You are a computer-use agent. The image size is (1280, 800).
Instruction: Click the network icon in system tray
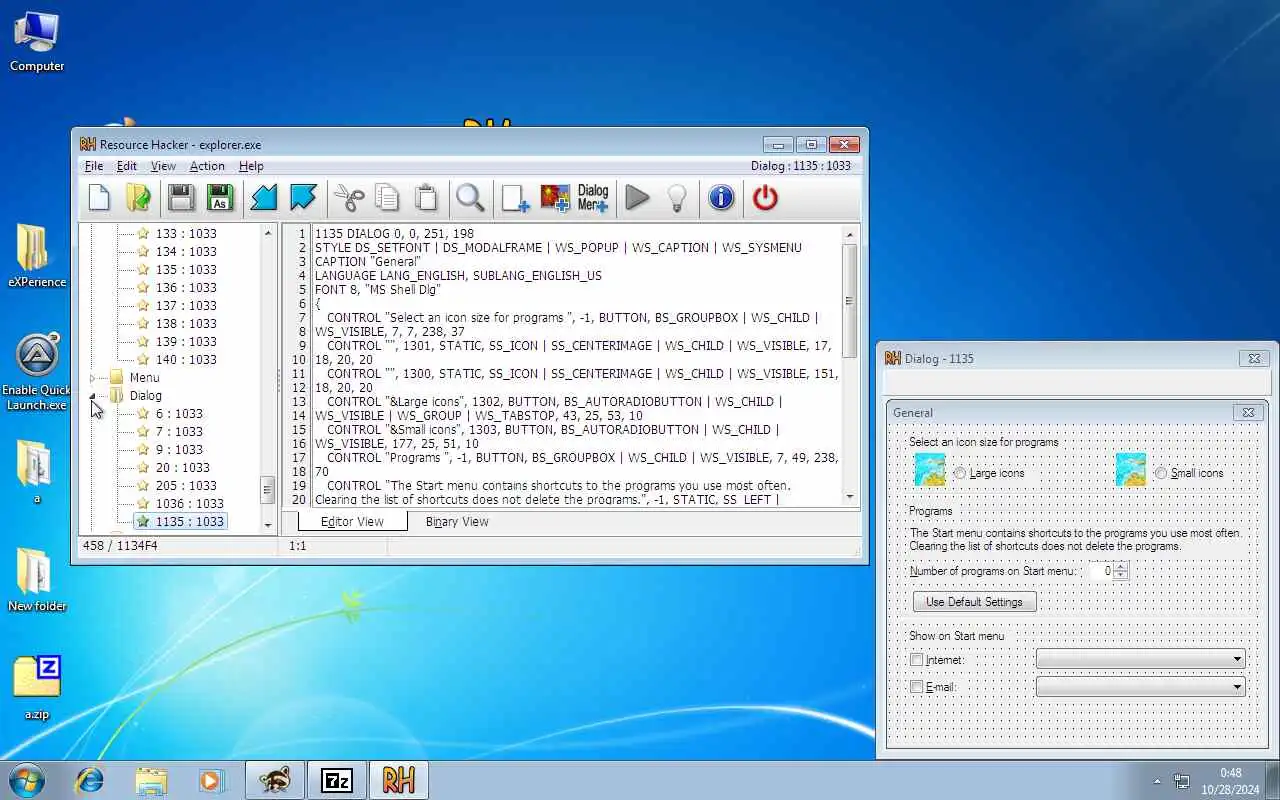click(1182, 781)
